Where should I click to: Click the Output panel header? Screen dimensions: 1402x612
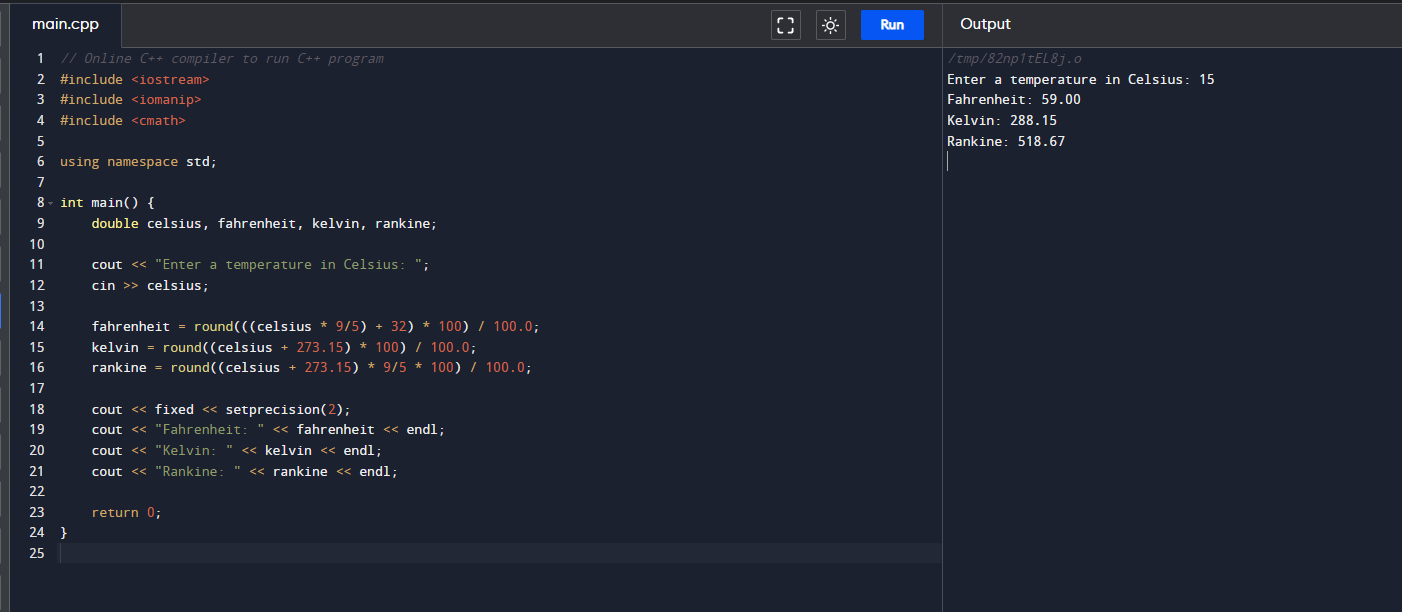coord(985,24)
